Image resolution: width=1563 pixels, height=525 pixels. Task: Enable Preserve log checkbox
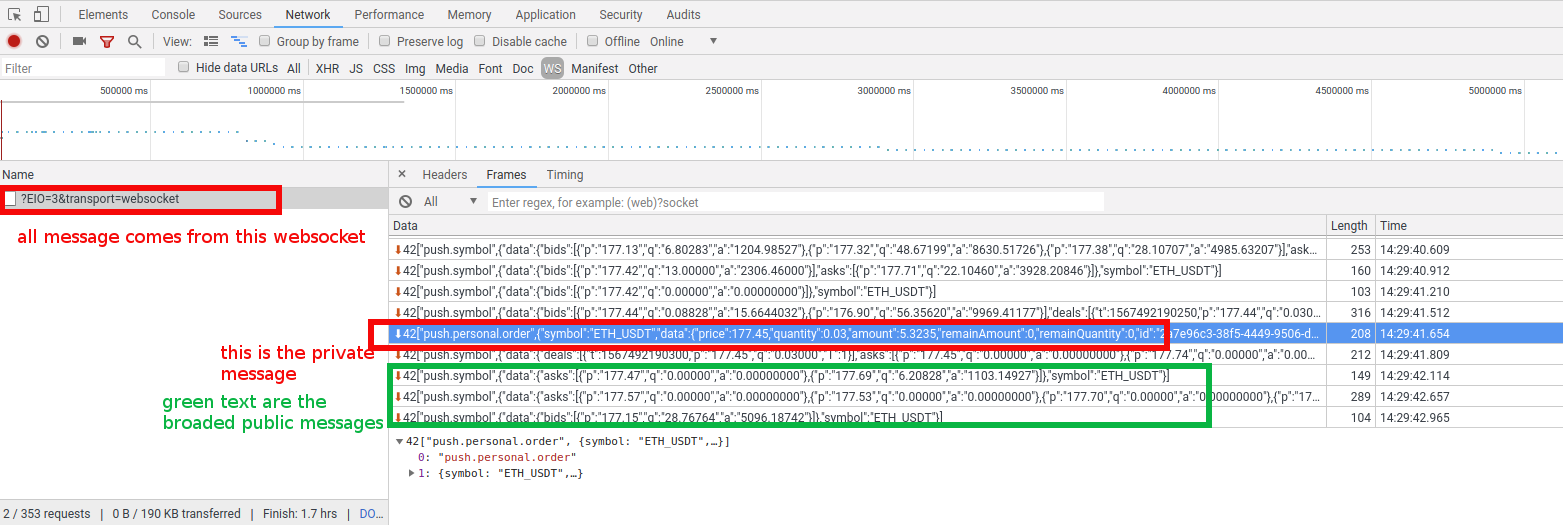coord(385,41)
